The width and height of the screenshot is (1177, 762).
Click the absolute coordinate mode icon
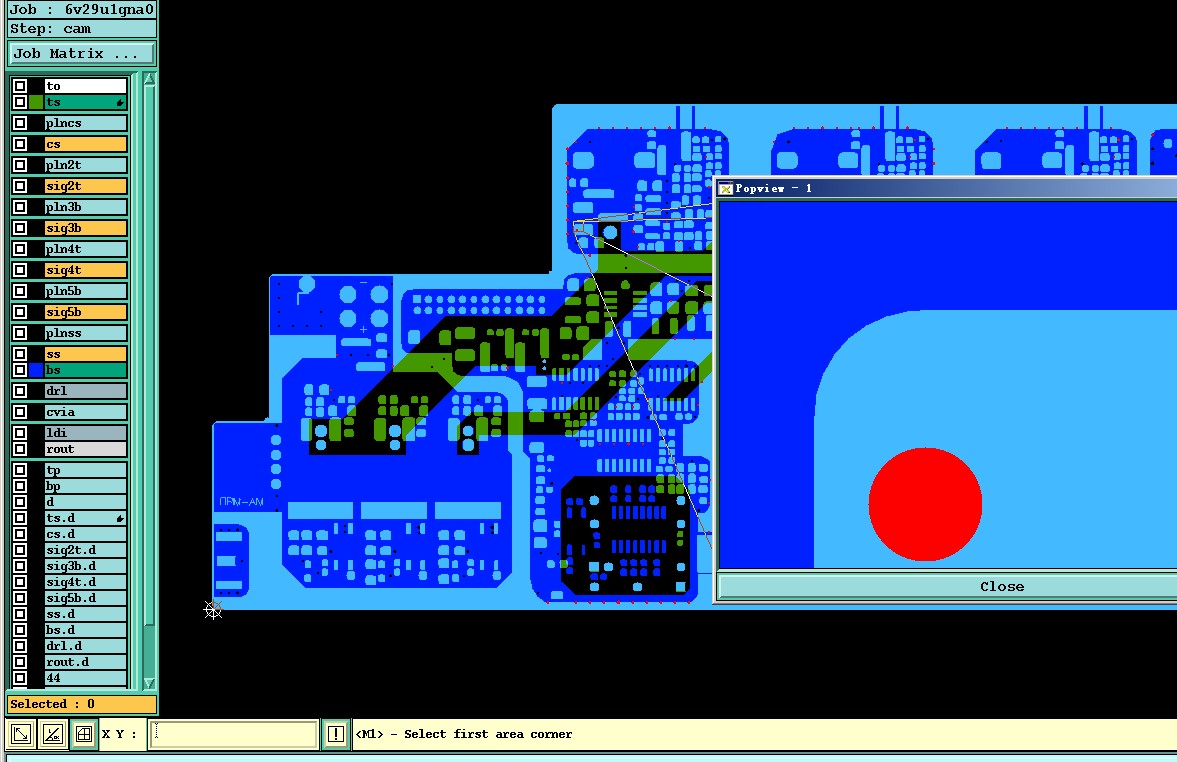pos(21,734)
